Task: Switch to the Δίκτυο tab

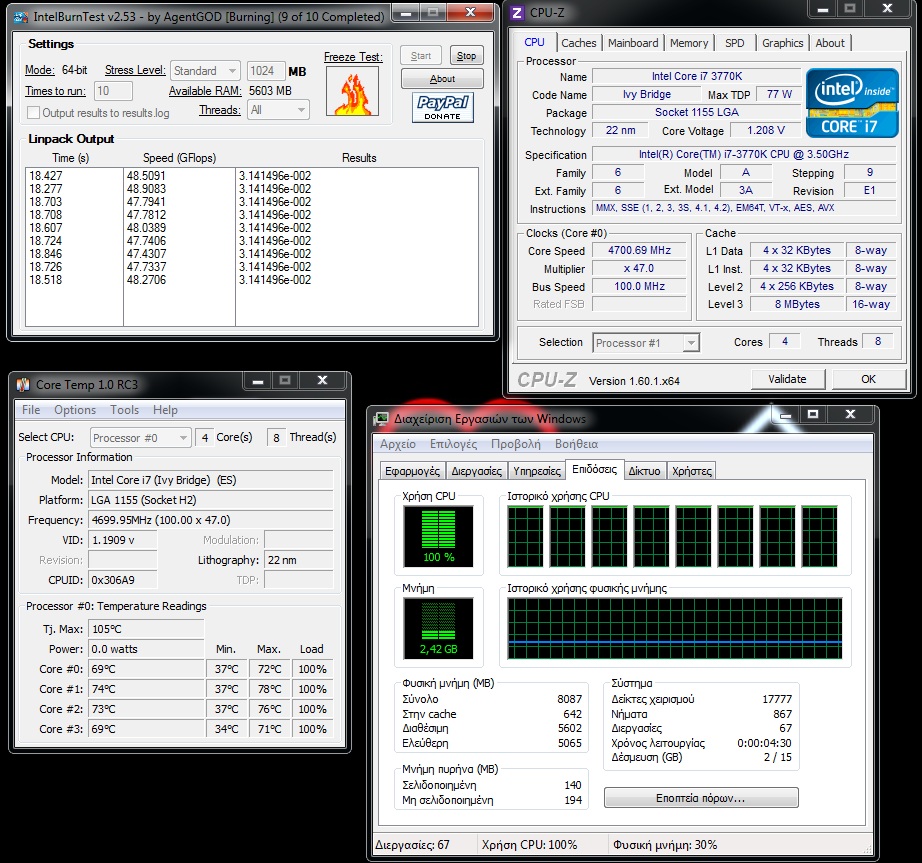Action: tap(644, 471)
